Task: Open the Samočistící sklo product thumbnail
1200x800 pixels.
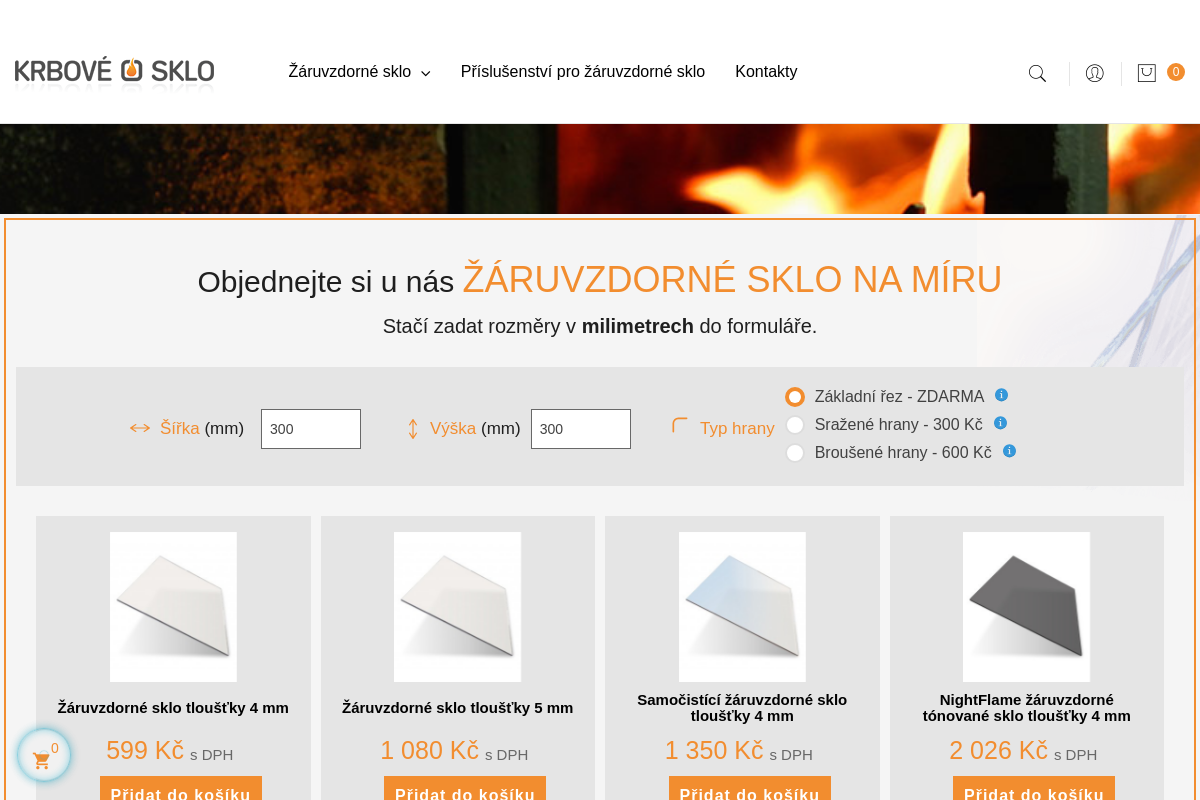Action: pos(742,606)
